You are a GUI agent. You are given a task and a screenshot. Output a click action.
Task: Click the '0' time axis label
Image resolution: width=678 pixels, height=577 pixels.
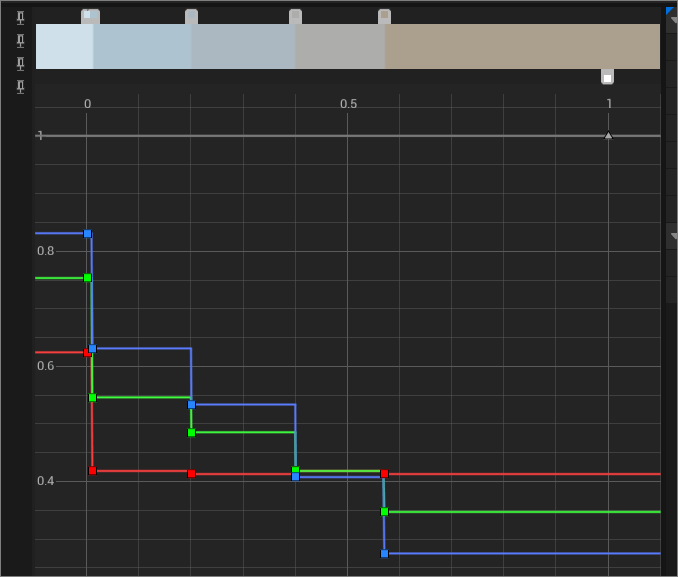tap(87, 104)
